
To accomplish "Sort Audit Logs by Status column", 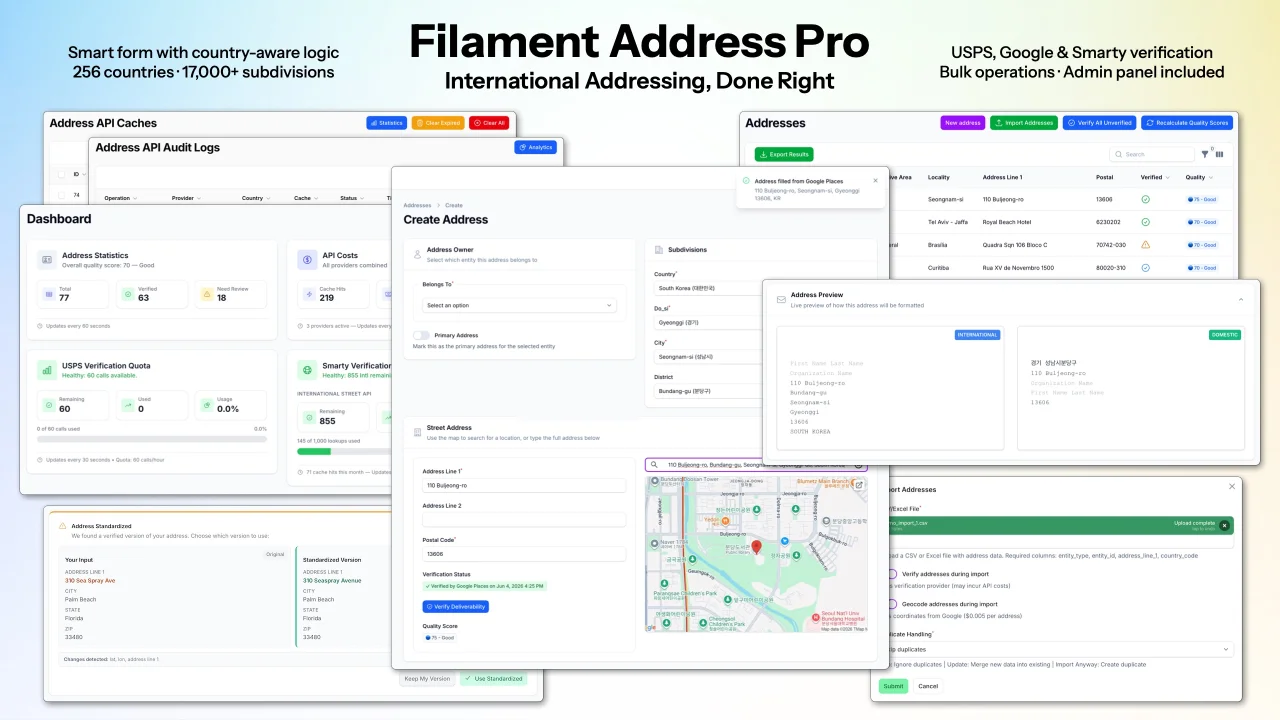I will click(x=351, y=198).
